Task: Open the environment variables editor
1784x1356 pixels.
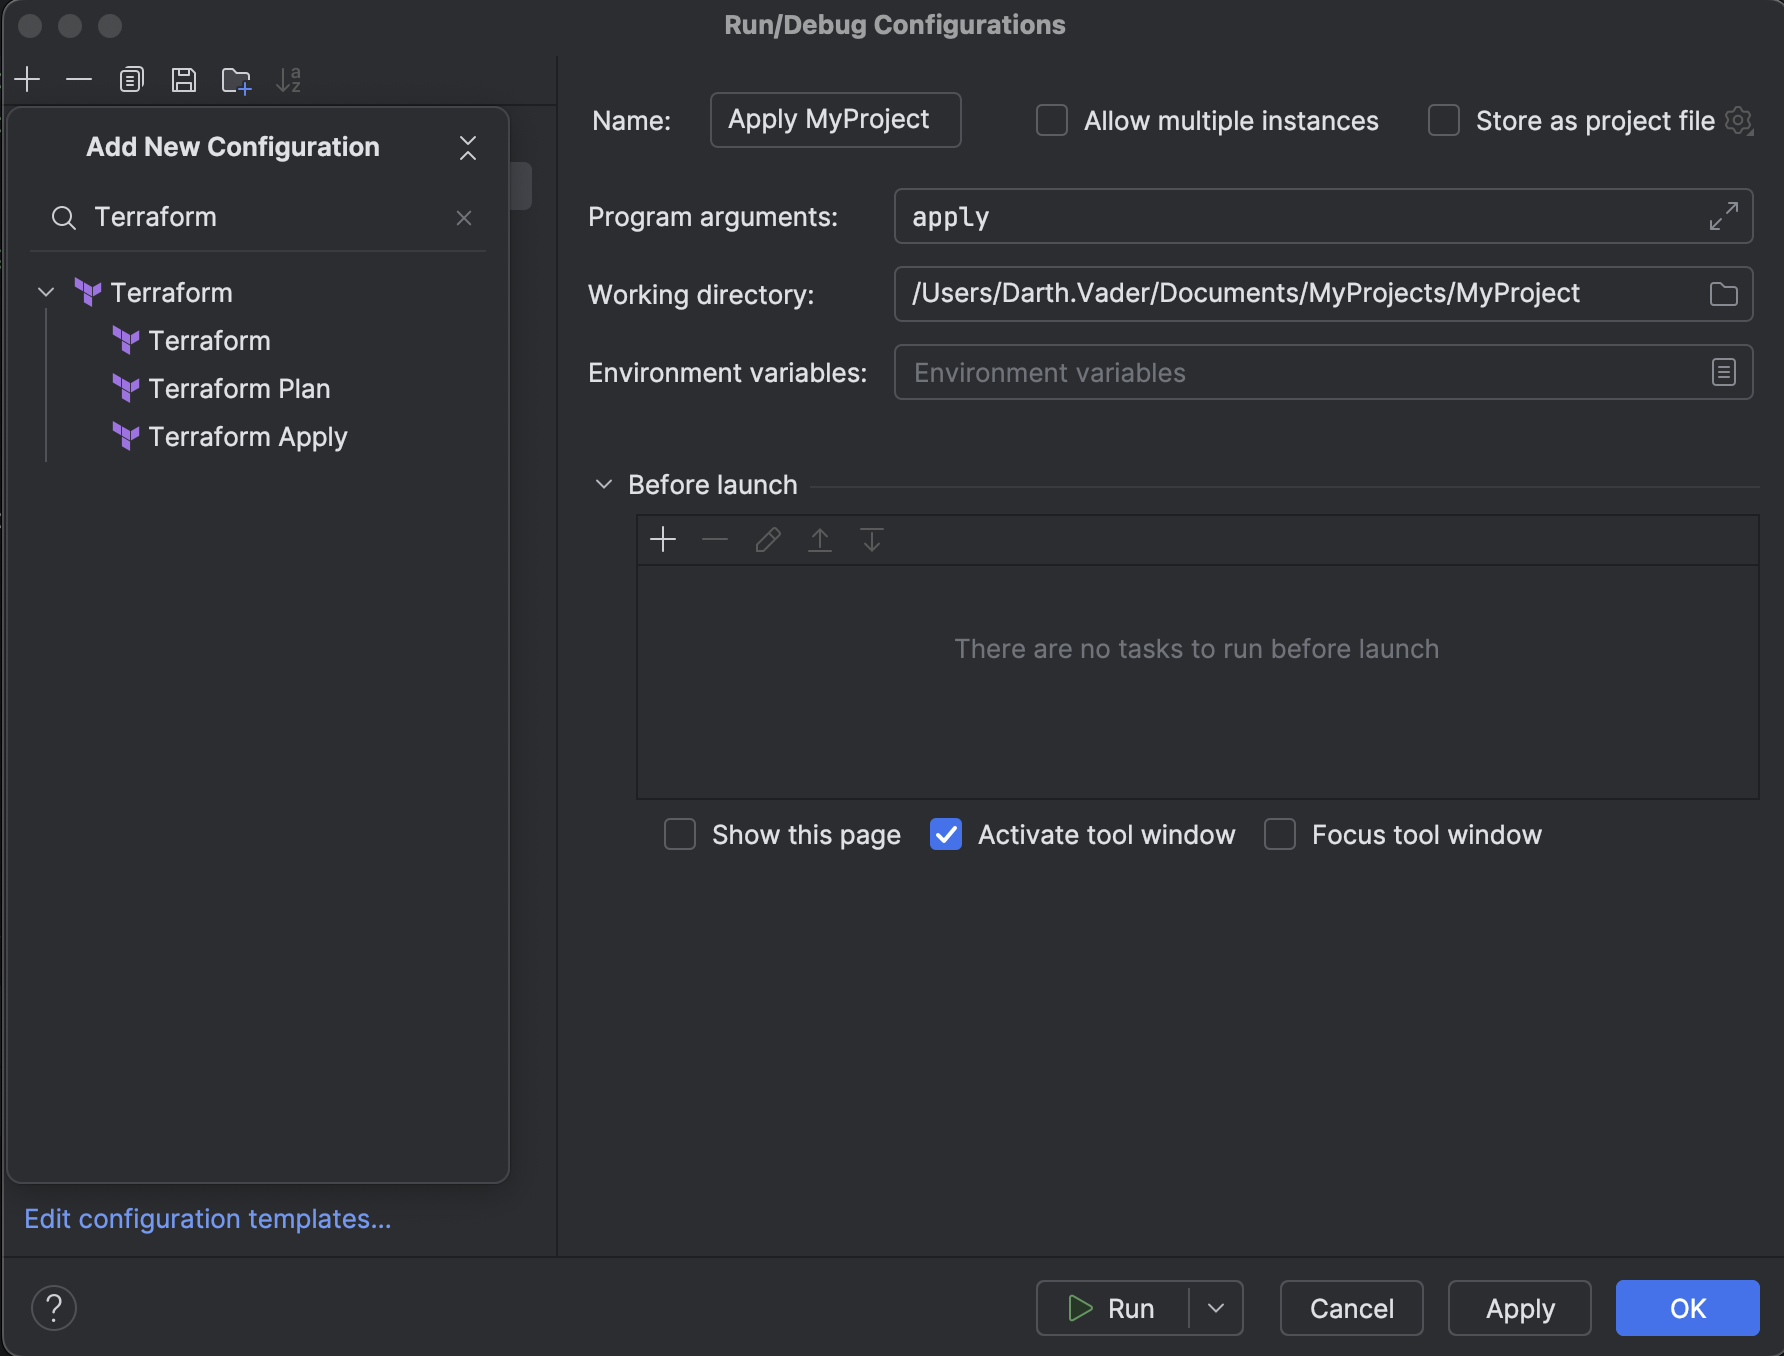Action: point(1723,372)
